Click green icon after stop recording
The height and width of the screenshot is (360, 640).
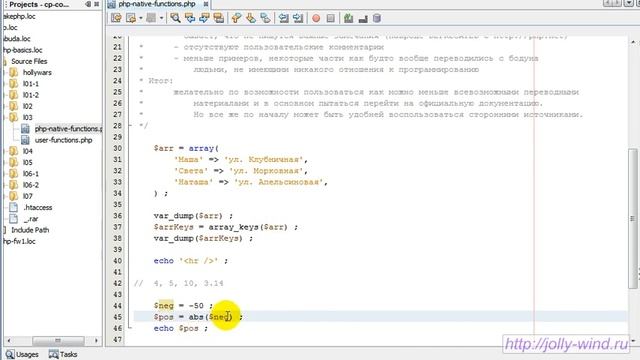coord(348,18)
